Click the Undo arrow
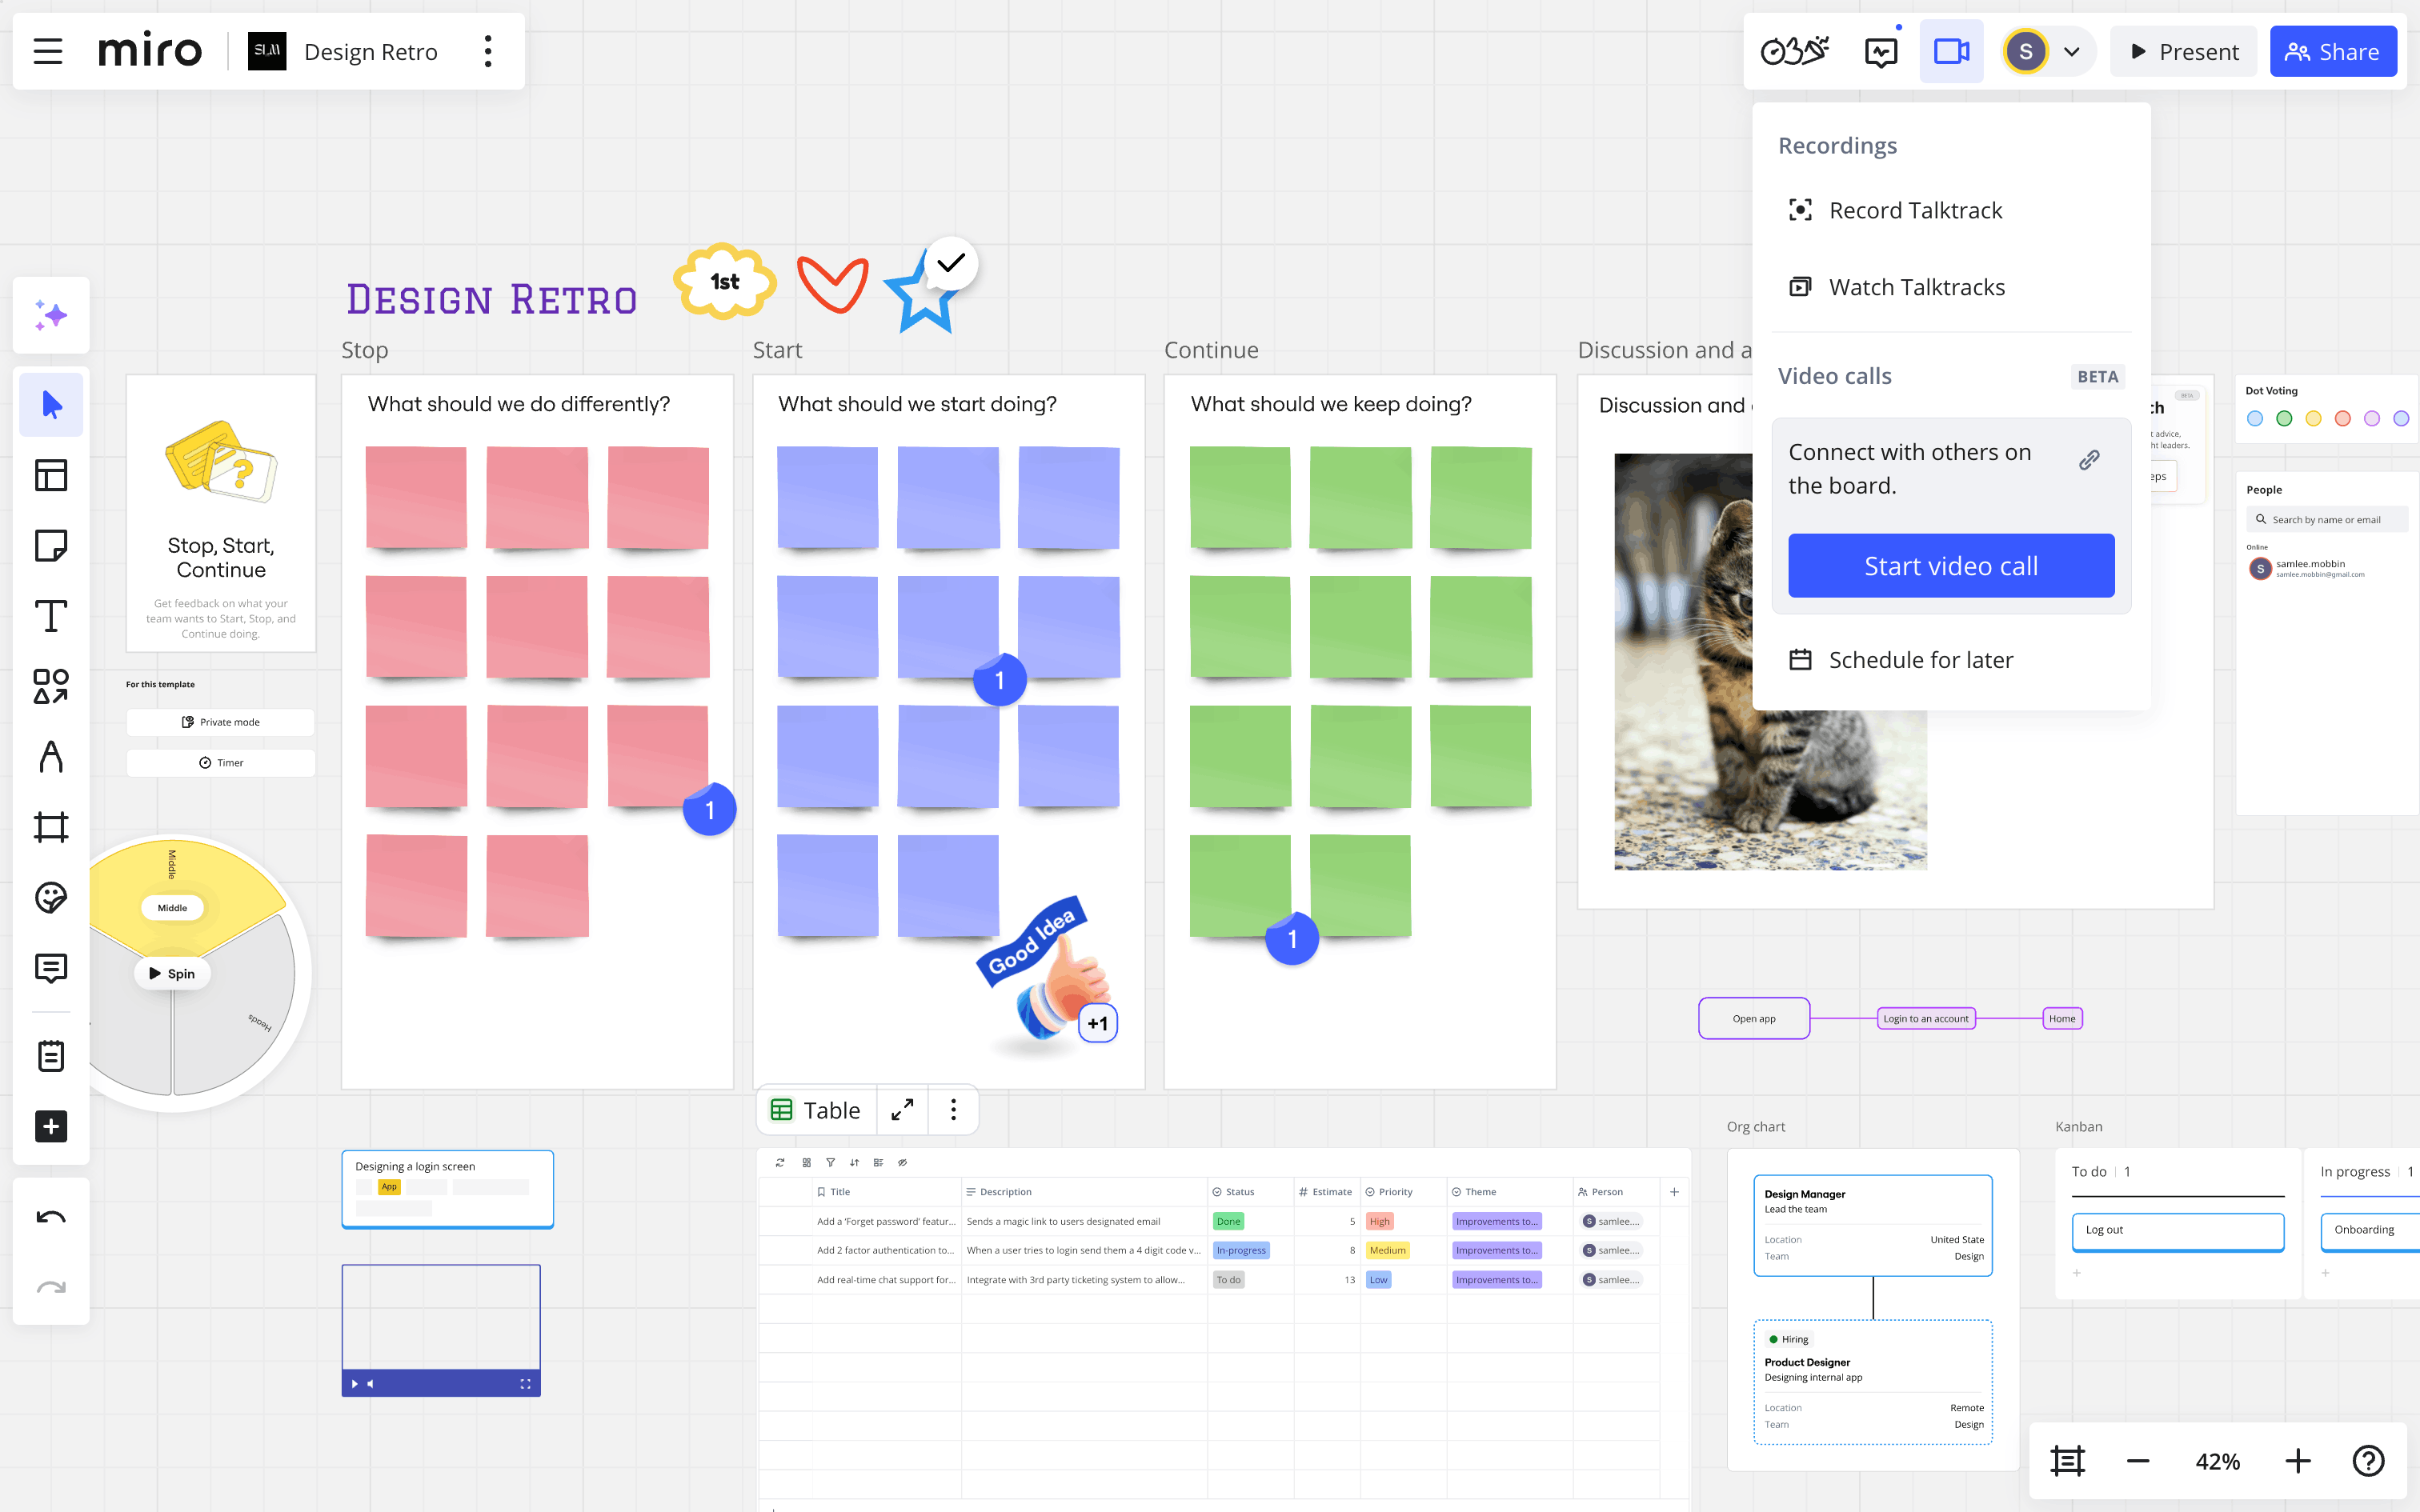The height and width of the screenshot is (1512, 2420). tap(50, 1217)
